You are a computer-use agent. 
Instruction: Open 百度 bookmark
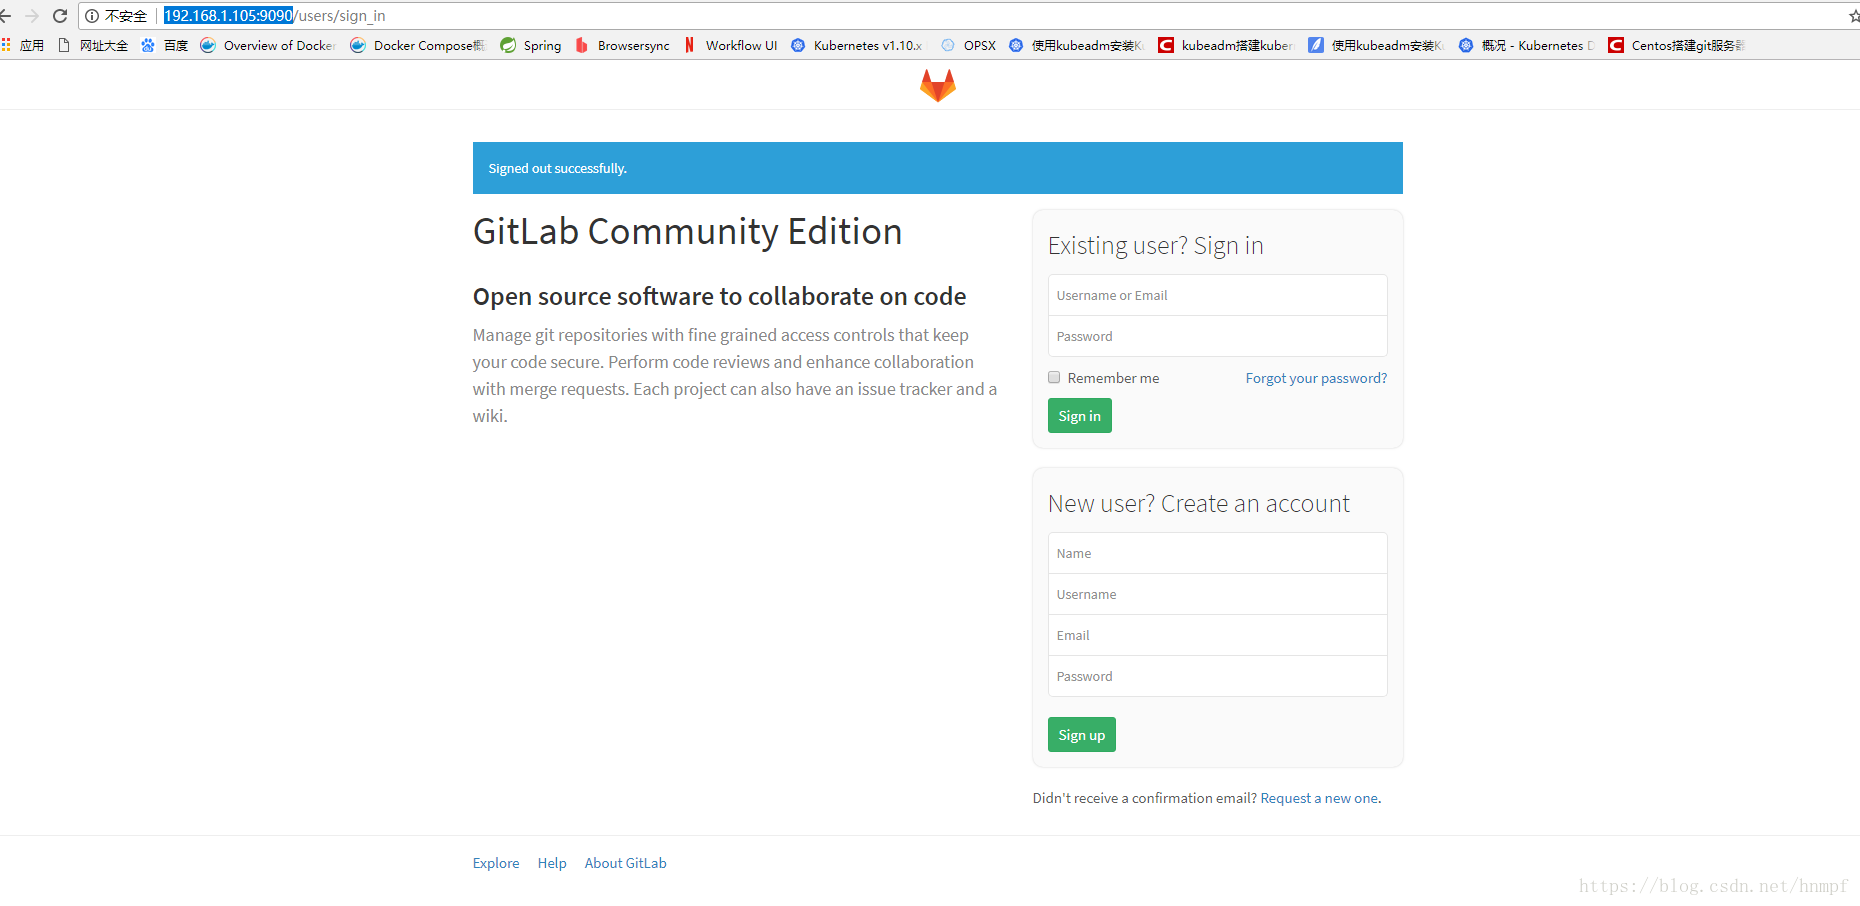pos(165,45)
